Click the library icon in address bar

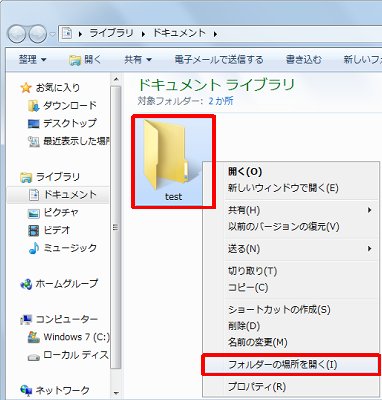pyautogui.click(x=67, y=33)
